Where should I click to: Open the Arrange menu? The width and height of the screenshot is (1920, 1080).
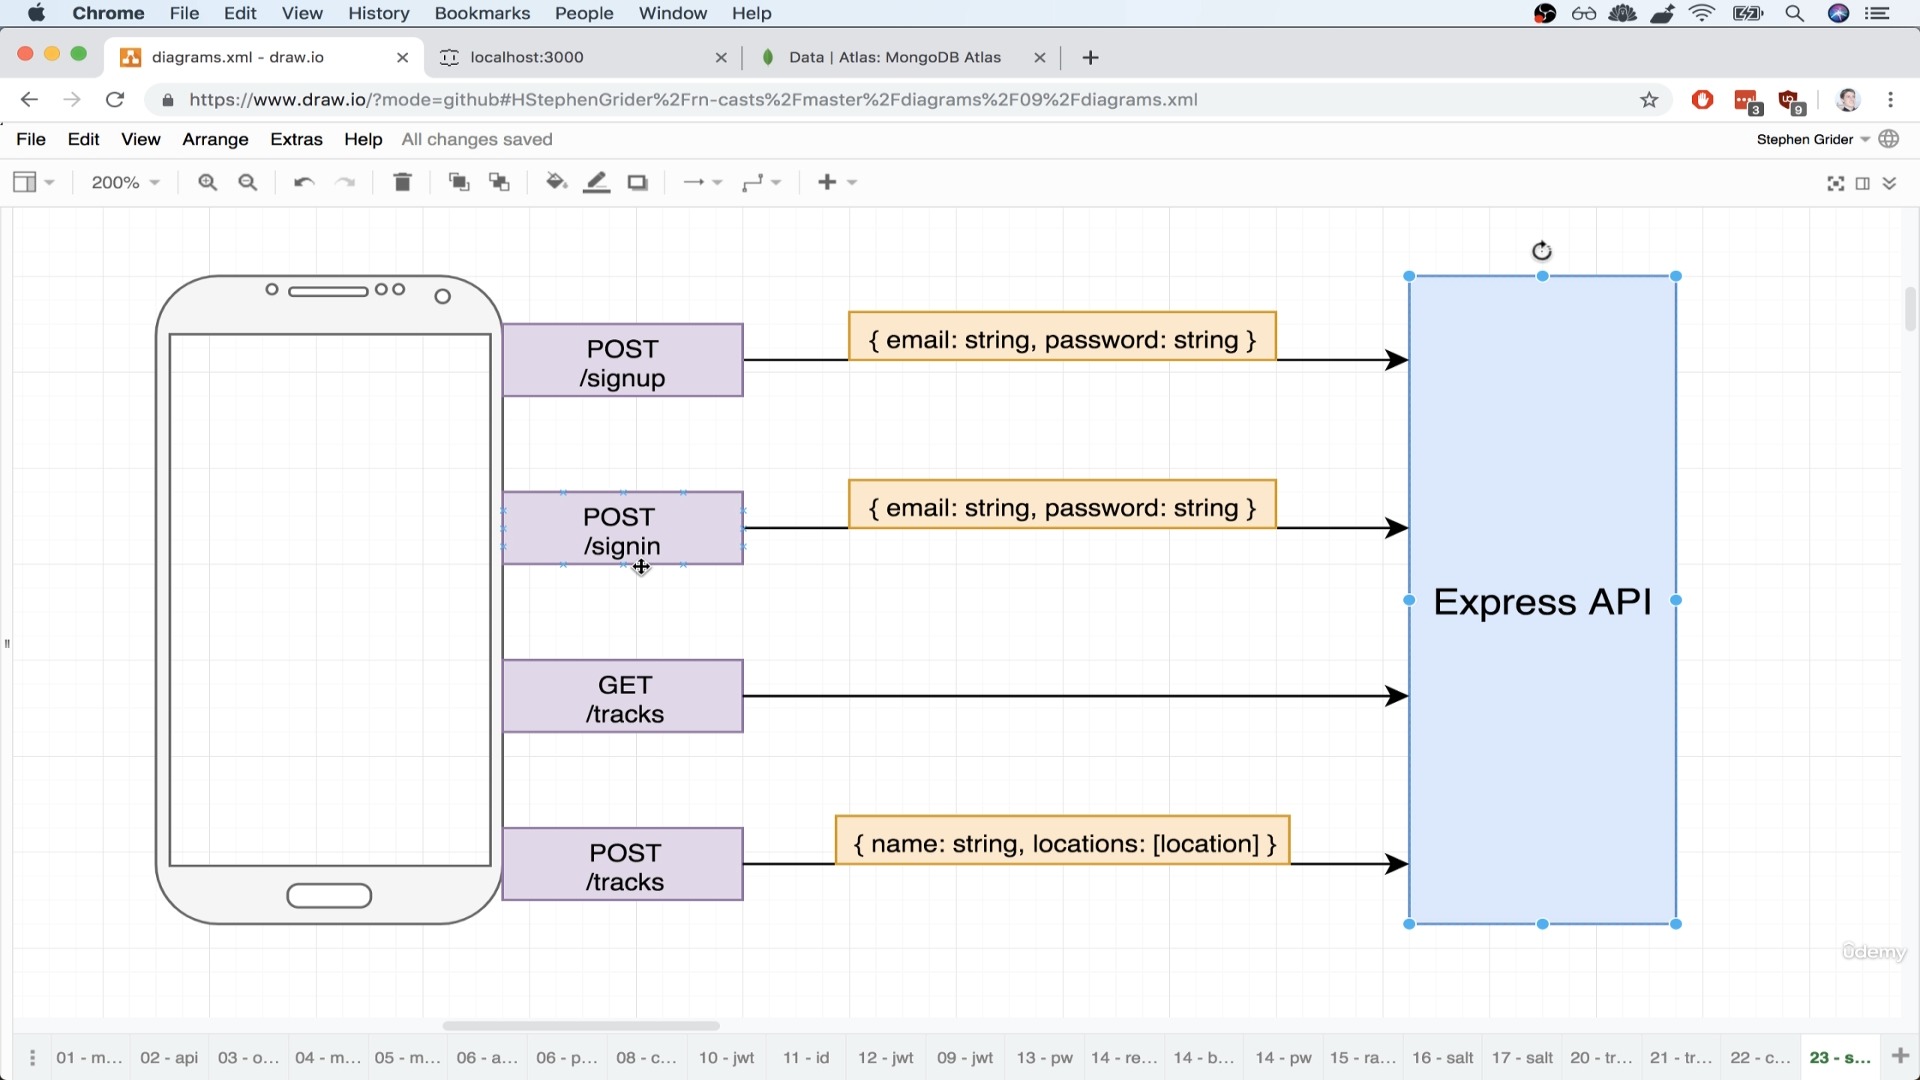point(215,139)
